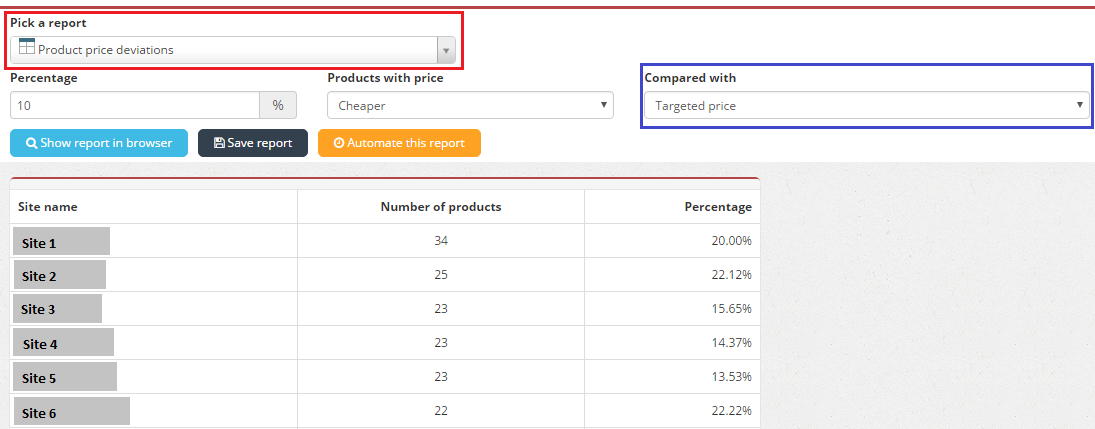Click the Number of products column header

coord(441,207)
